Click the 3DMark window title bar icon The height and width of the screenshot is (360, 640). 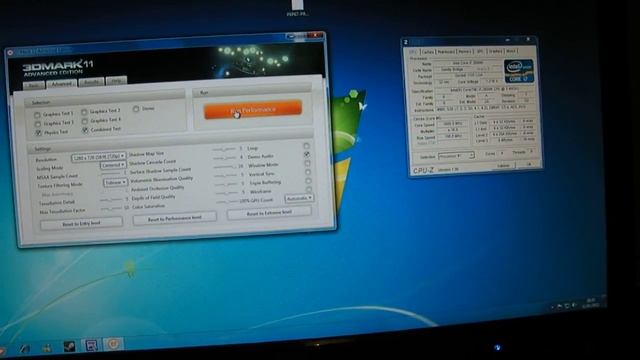pos(10,53)
